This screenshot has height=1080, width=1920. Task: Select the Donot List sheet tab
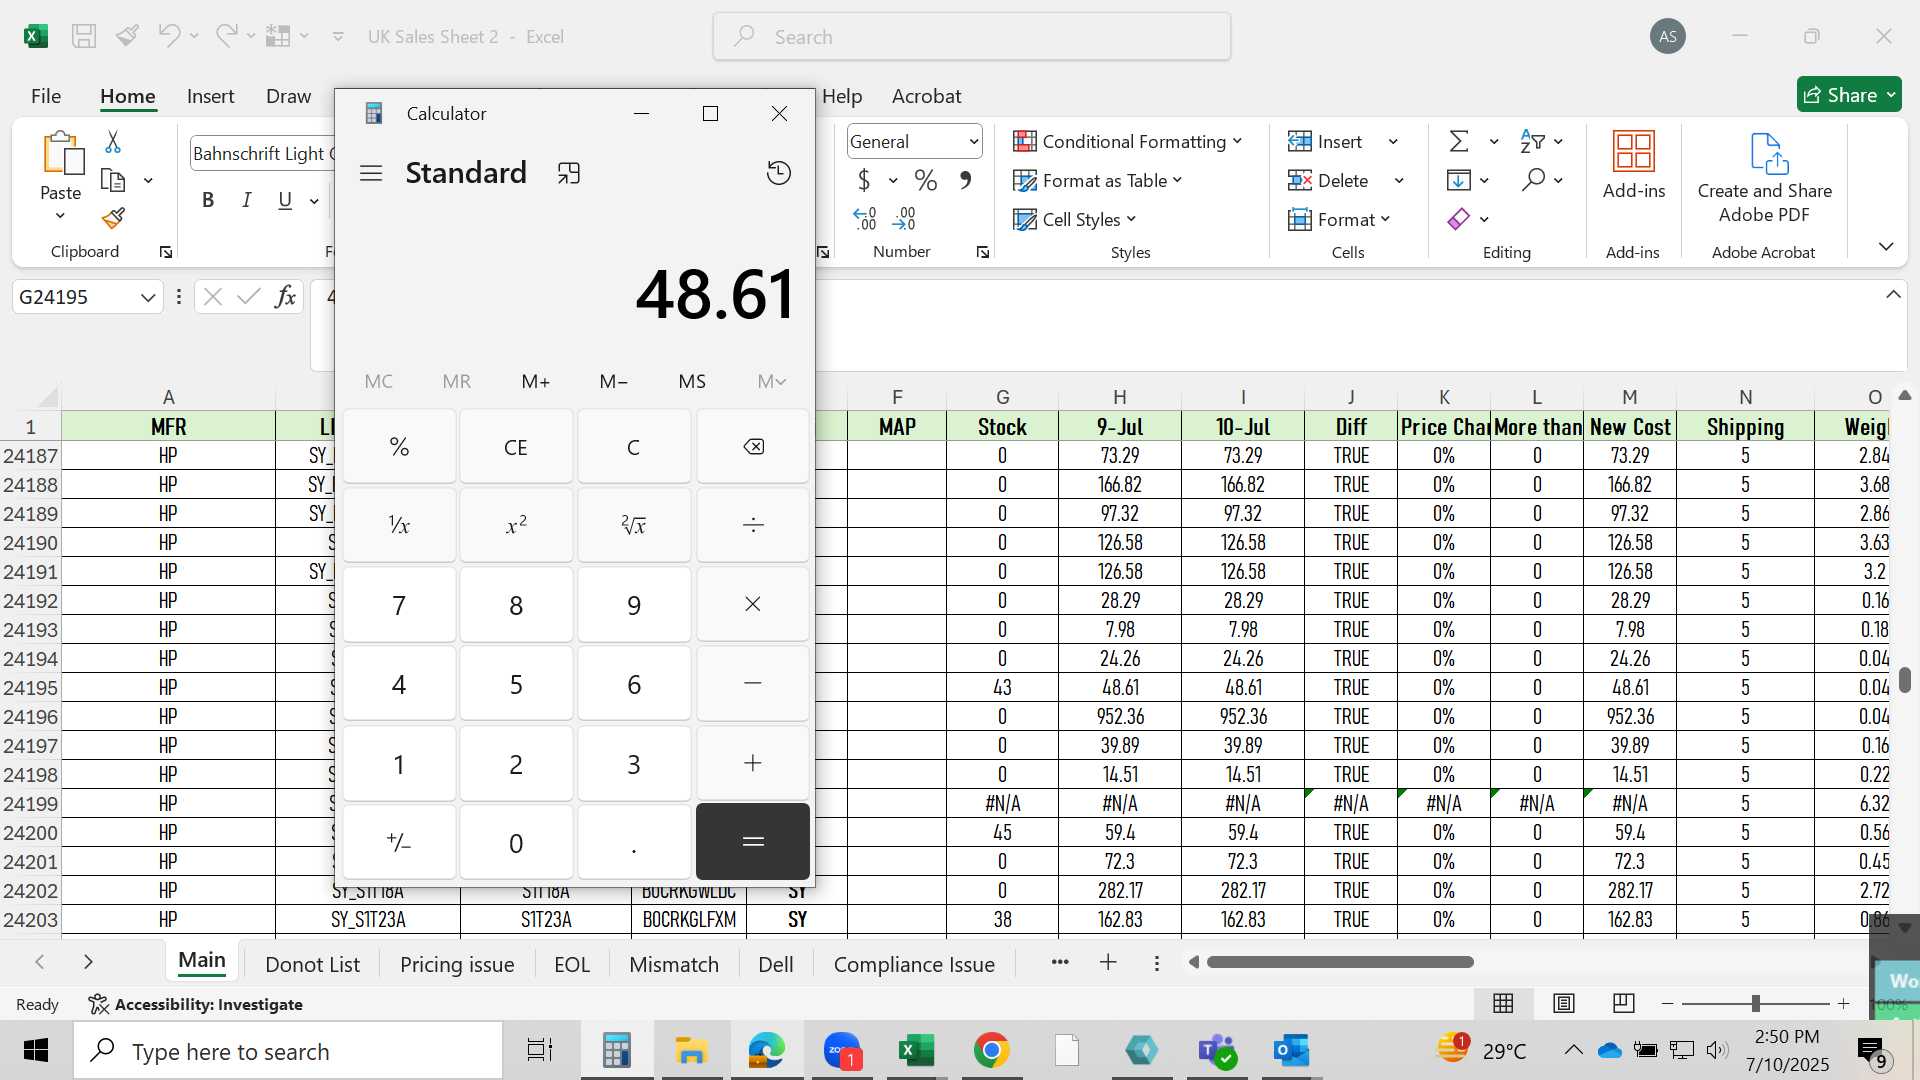click(312, 964)
